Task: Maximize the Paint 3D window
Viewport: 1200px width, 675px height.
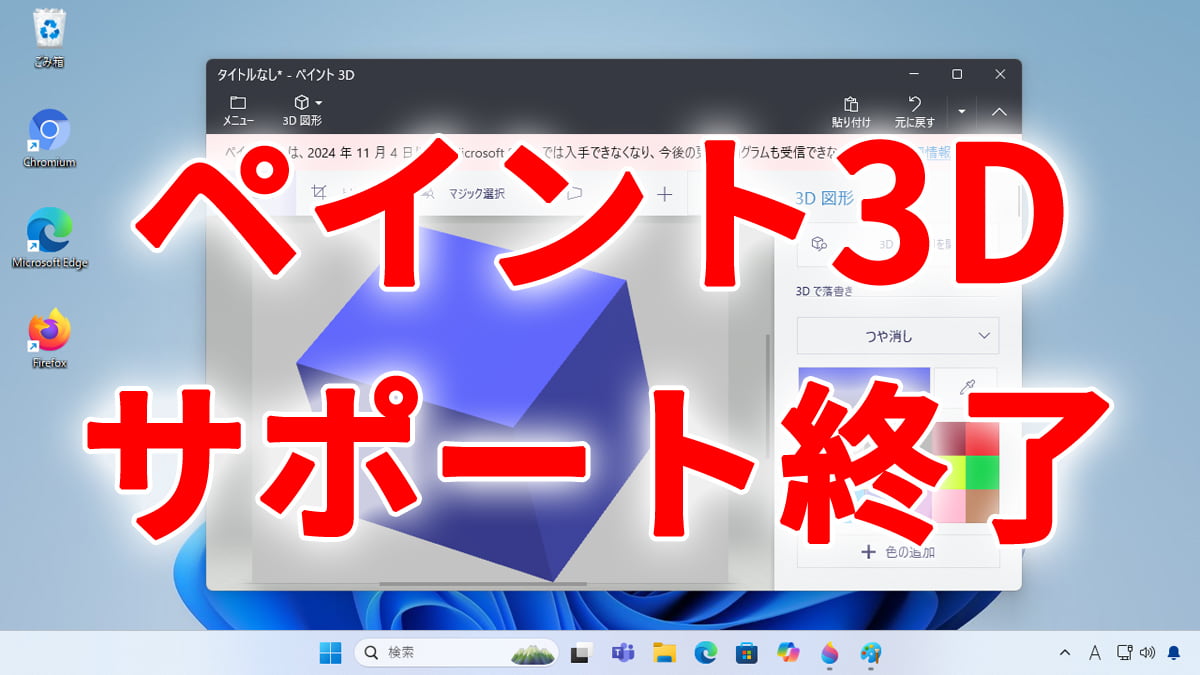Action: click(x=957, y=74)
